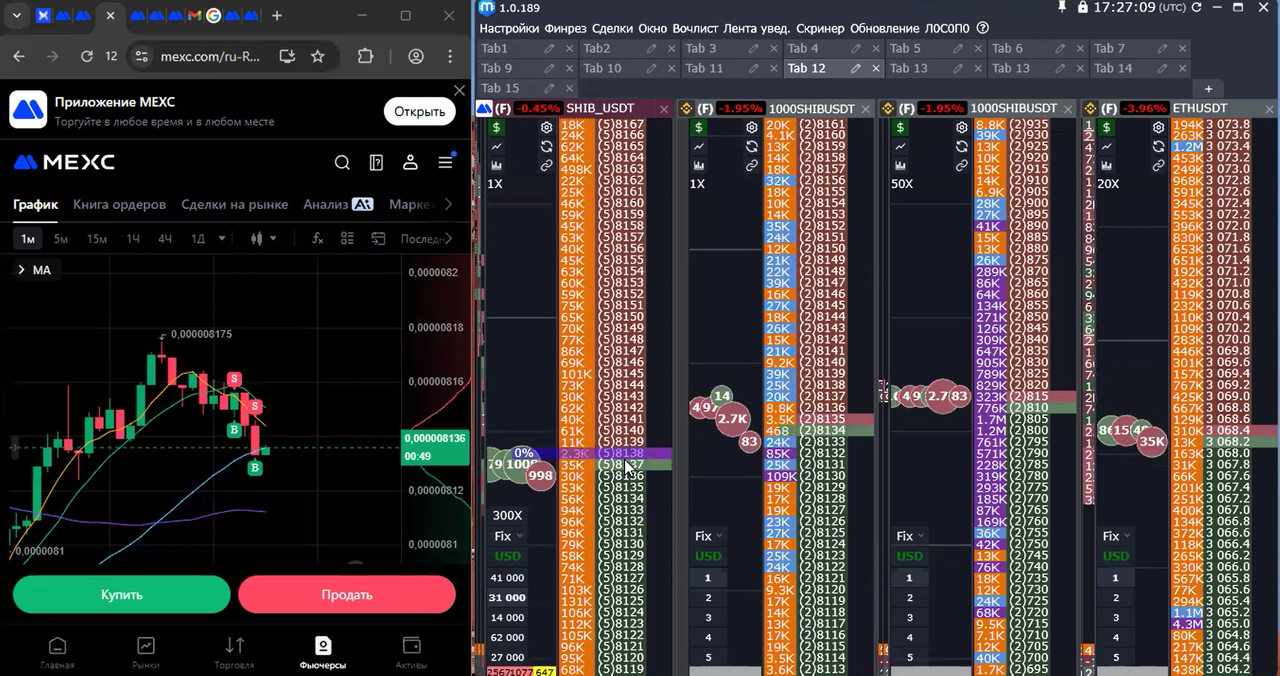Open settings gear in SHIB_USDT panel

coord(547,128)
